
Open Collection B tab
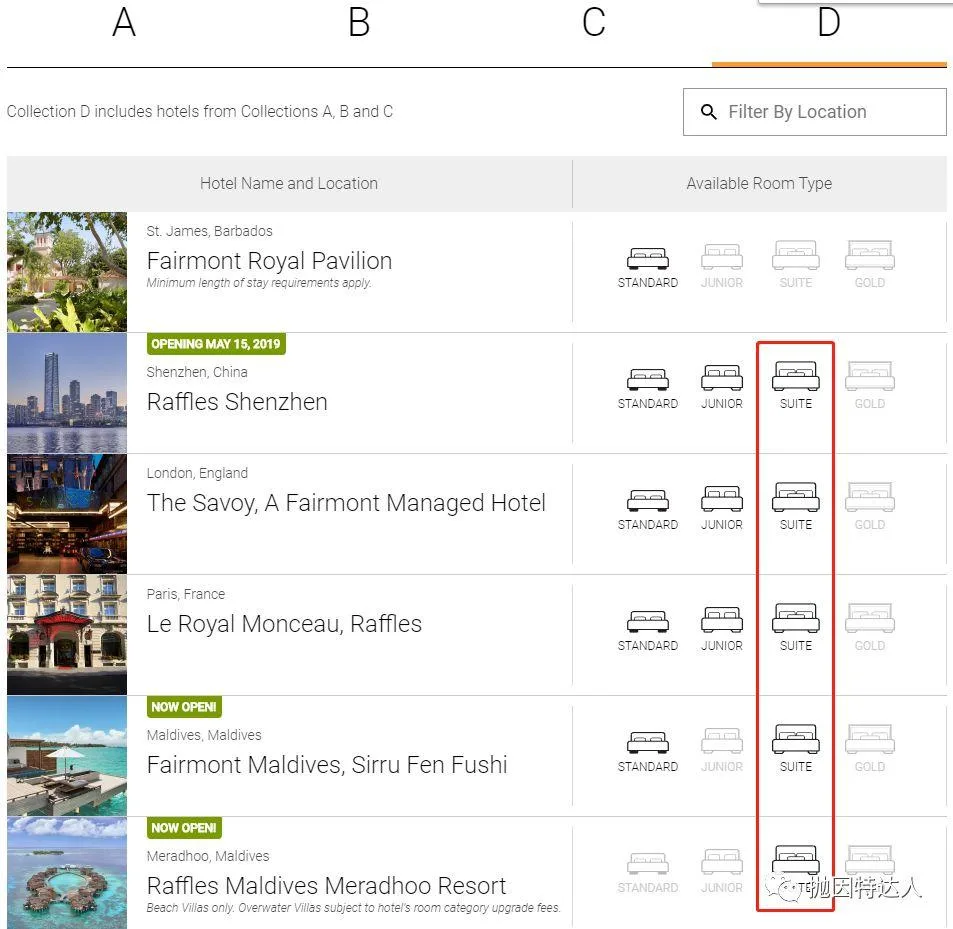click(359, 23)
